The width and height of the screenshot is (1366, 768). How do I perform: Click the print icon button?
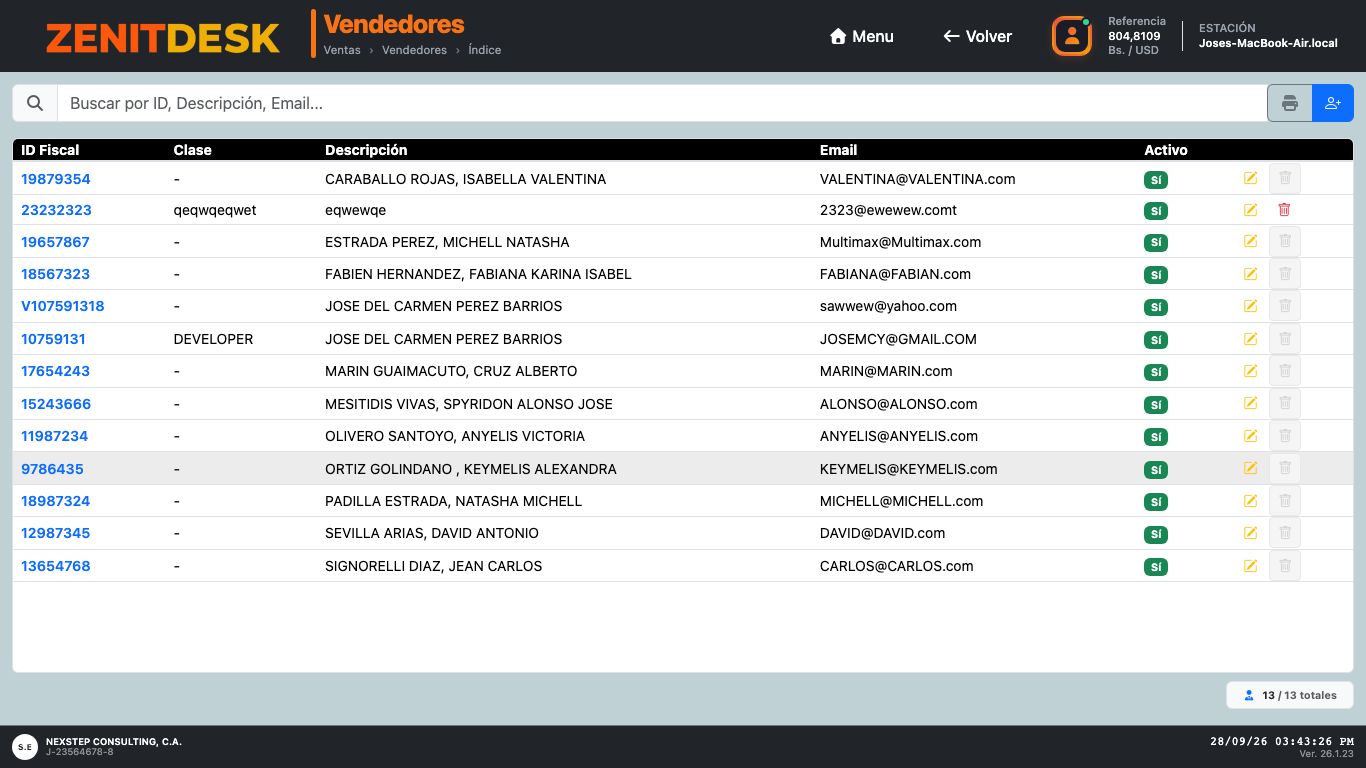coord(1290,103)
